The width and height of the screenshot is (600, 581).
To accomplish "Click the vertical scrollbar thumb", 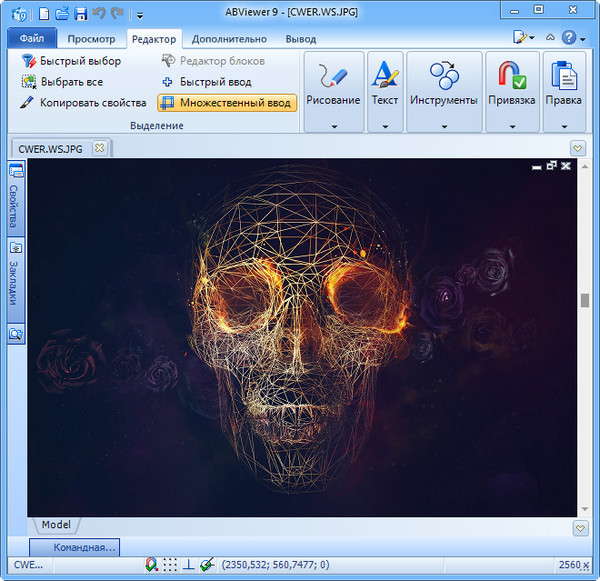I will (584, 300).
